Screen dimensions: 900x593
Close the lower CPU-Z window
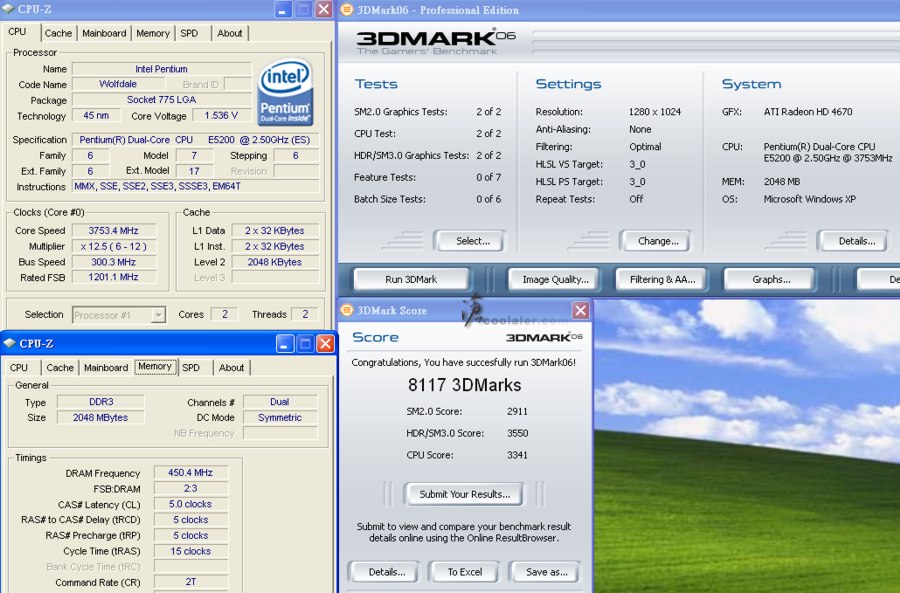point(325,344)
